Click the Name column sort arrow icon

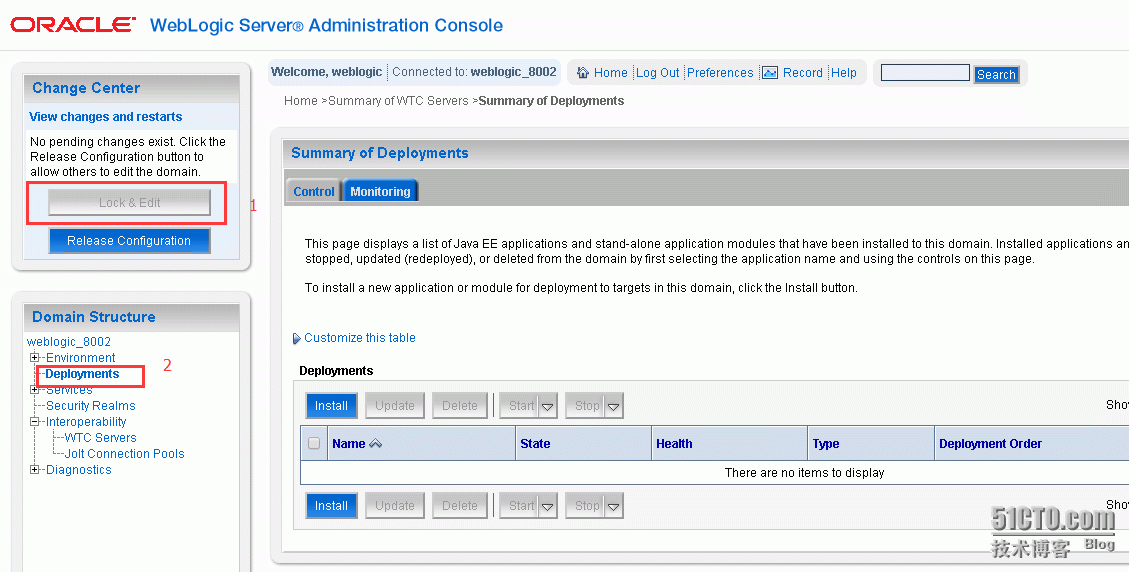point(375,444)
